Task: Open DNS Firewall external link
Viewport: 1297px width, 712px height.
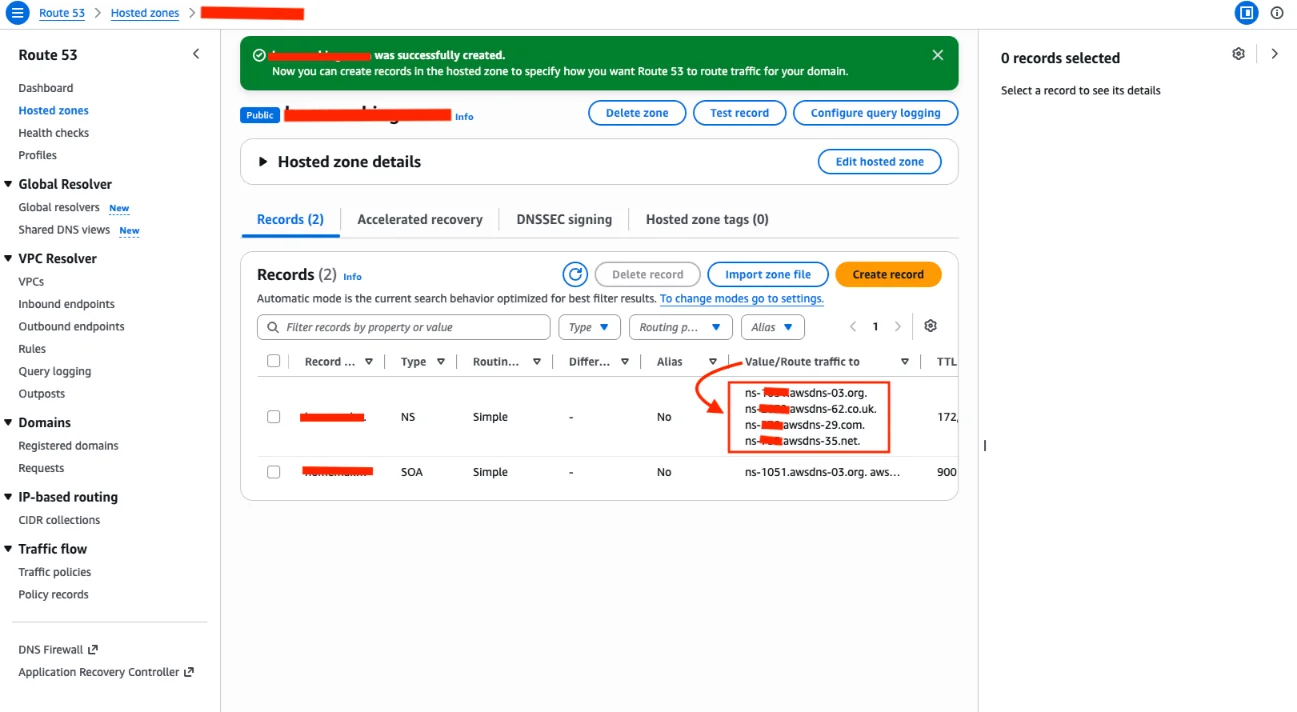Action: (58, 650)
